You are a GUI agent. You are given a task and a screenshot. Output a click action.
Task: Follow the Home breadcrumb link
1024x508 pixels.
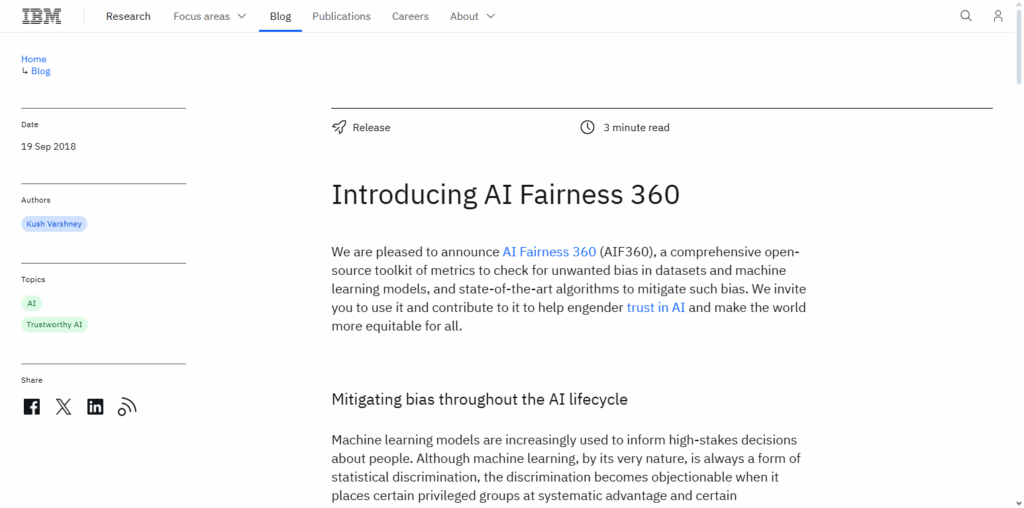(34, 59)
